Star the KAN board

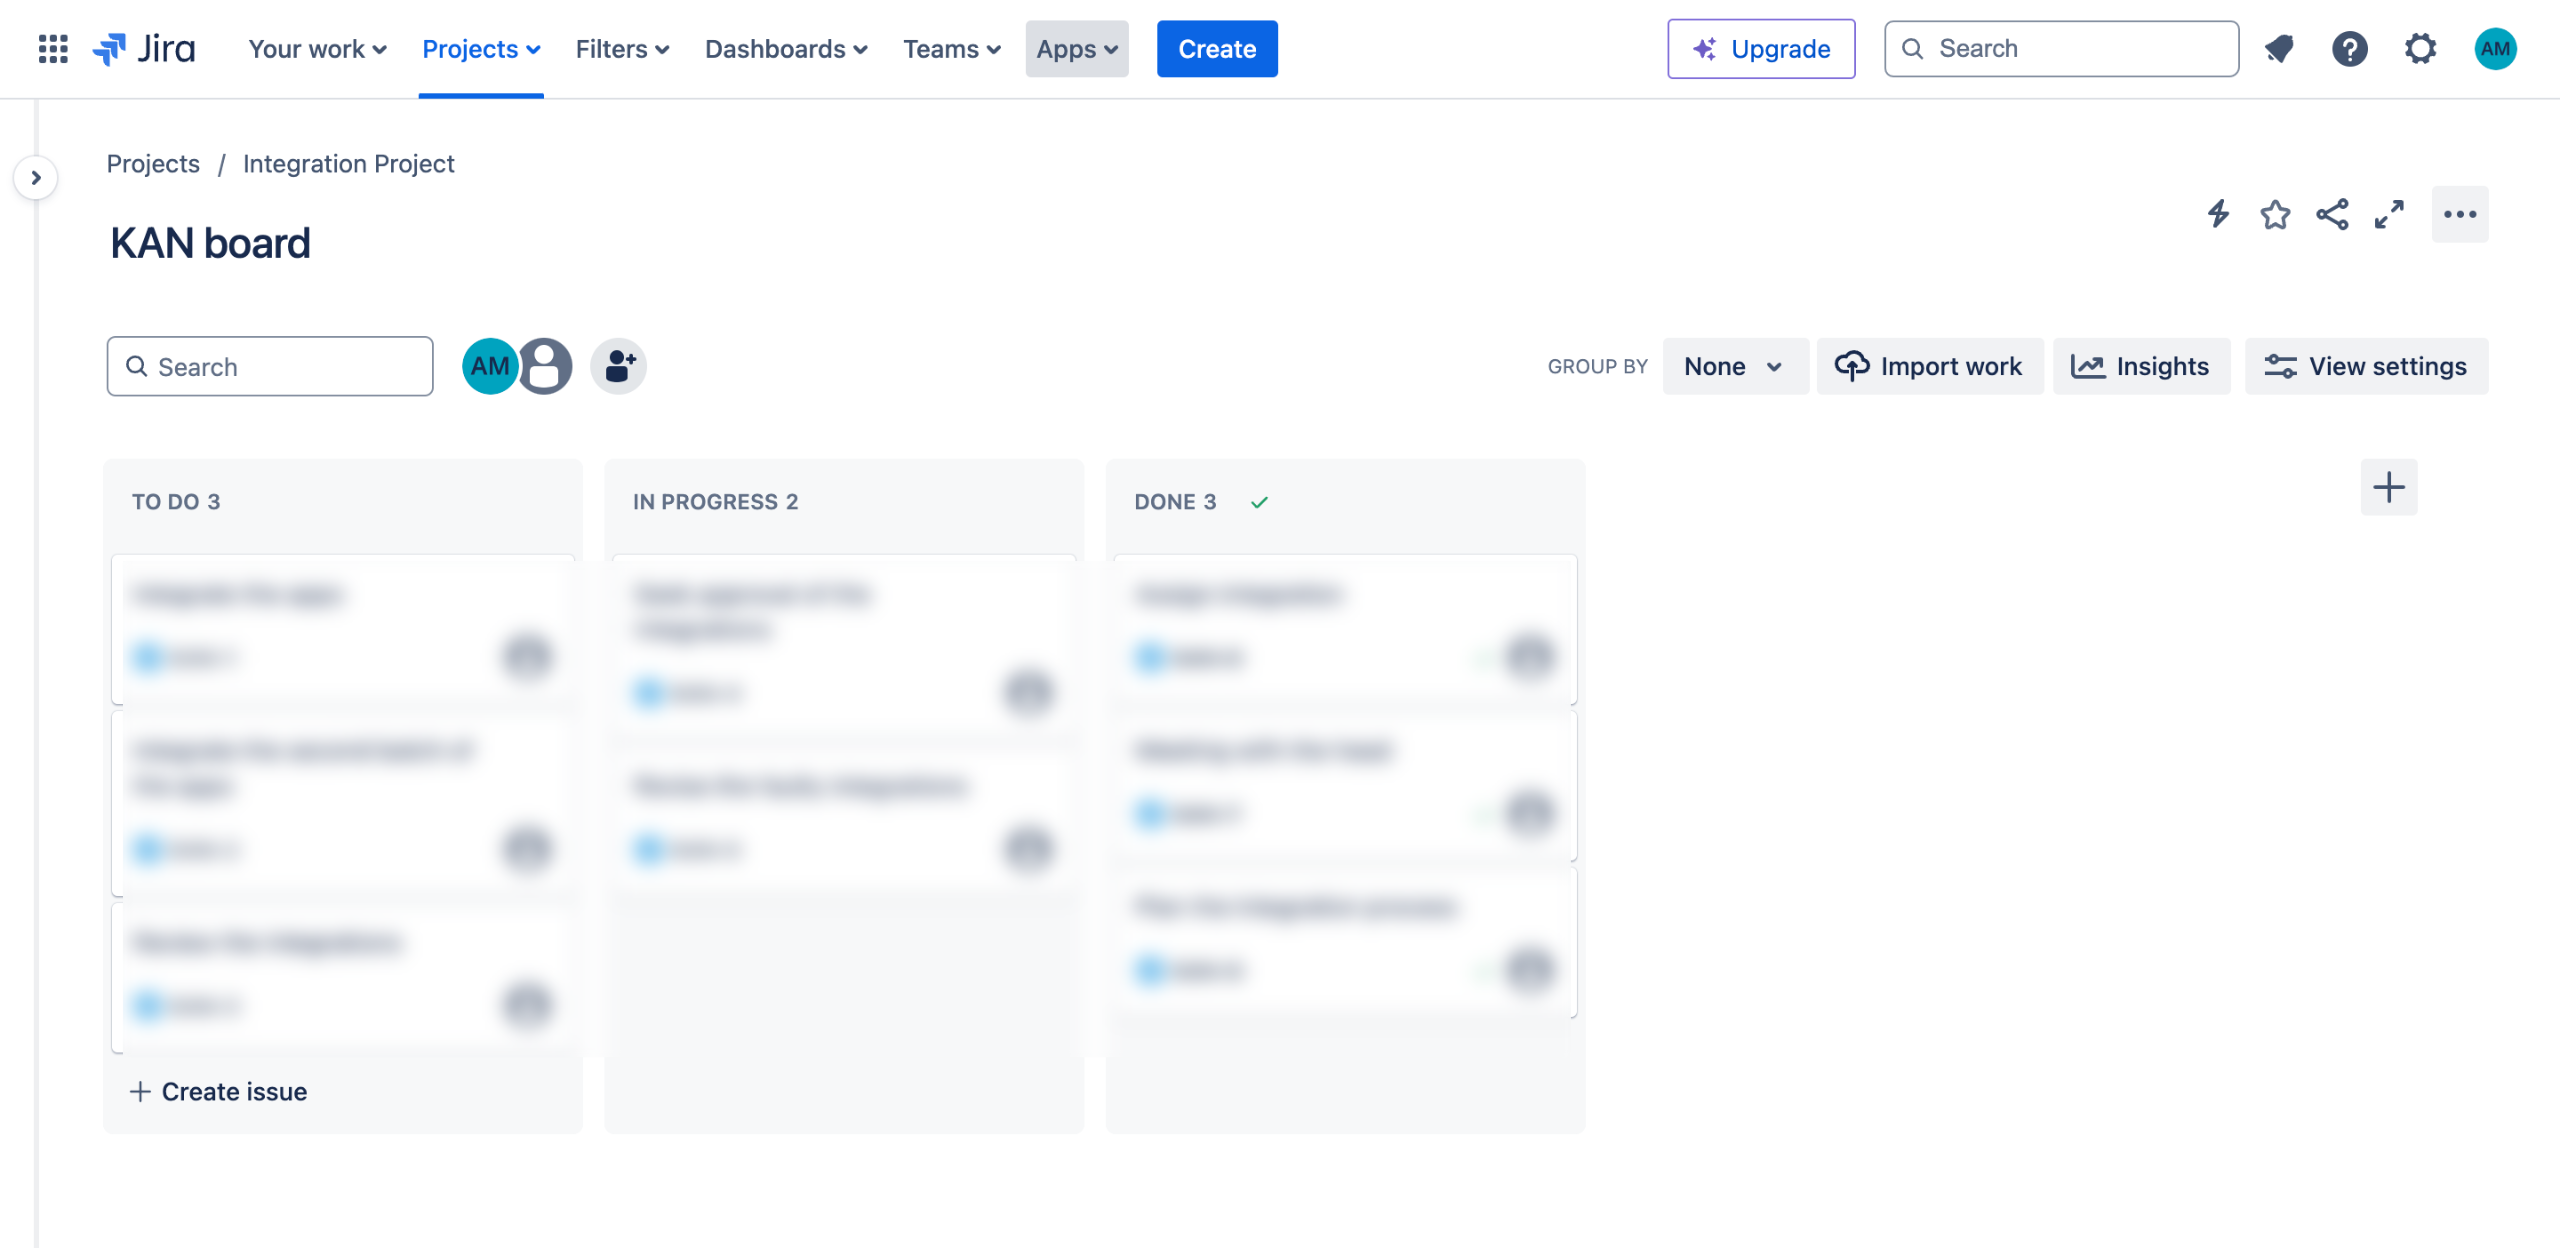[2275, 214]
